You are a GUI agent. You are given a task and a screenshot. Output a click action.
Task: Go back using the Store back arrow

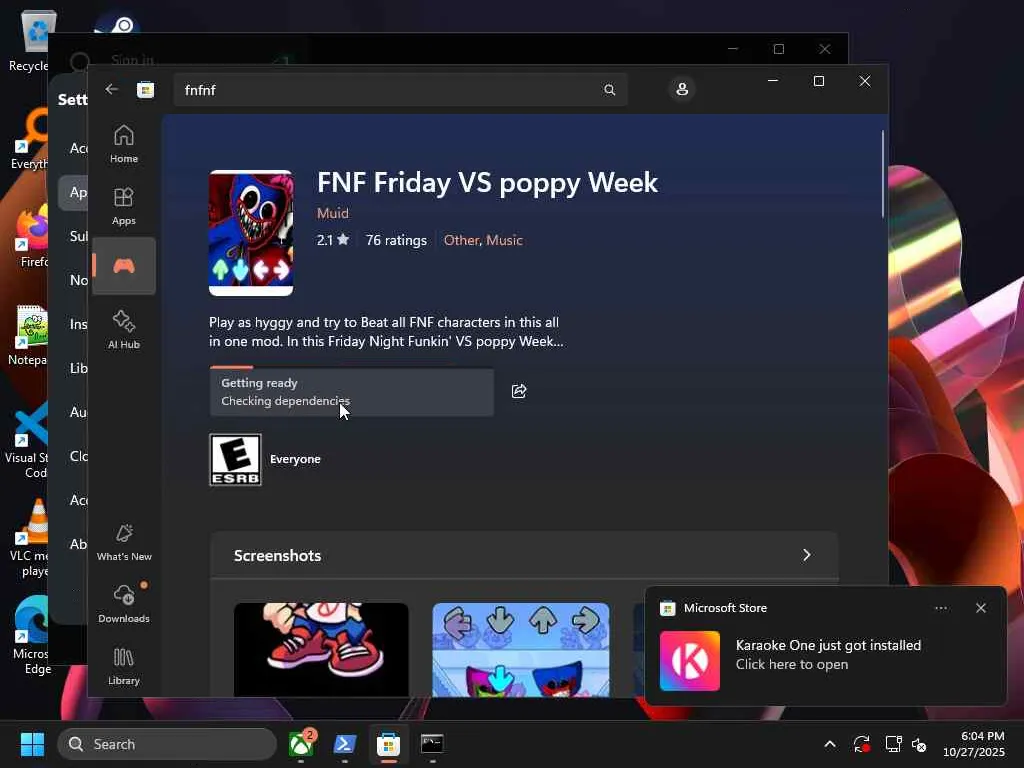pyautogui.click(x=112, y=89)
